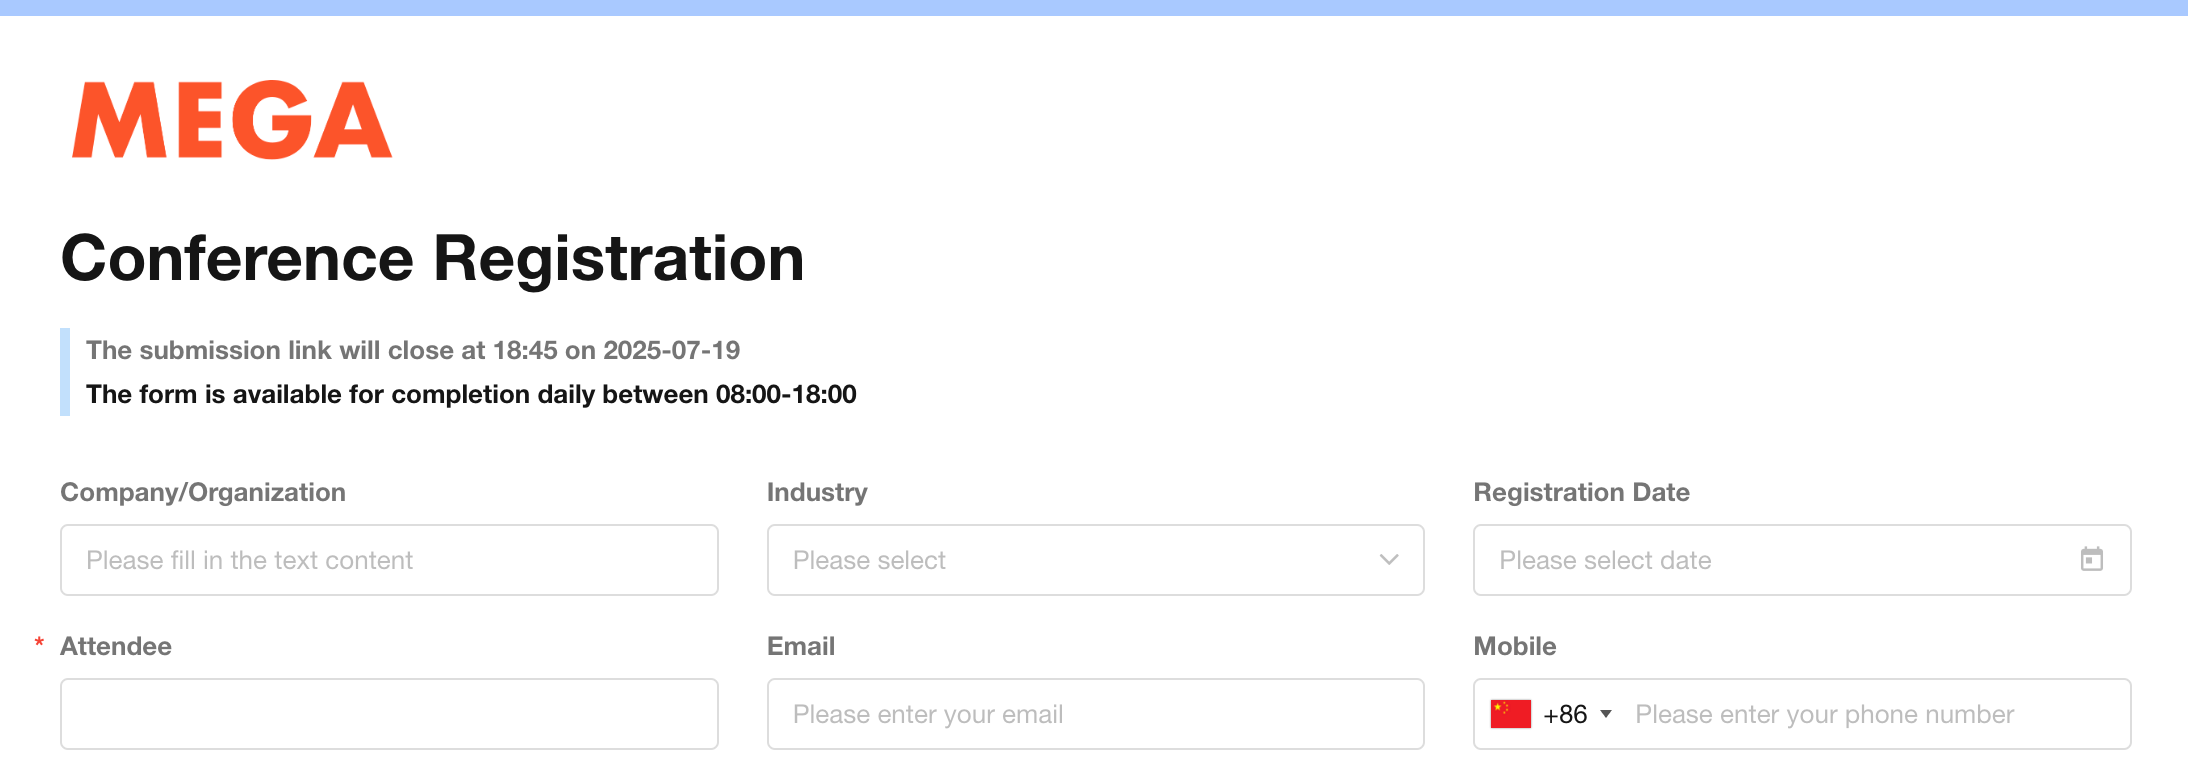
Task: Open the calendar icon in Registration Date
Action: (2091, 559)
